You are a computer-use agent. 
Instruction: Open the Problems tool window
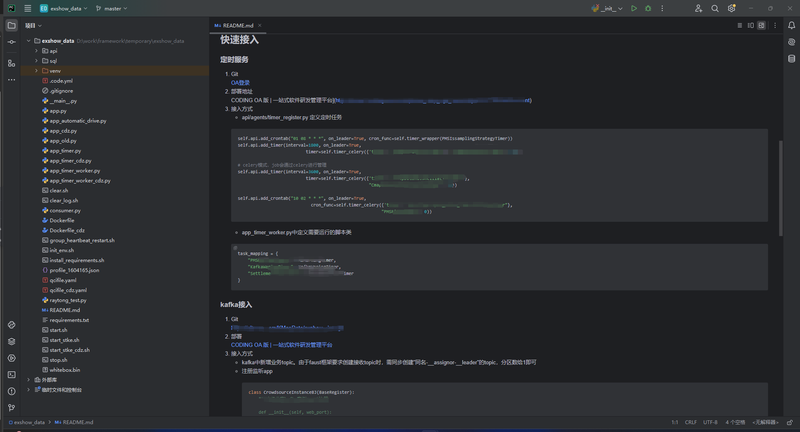point(11,391)
